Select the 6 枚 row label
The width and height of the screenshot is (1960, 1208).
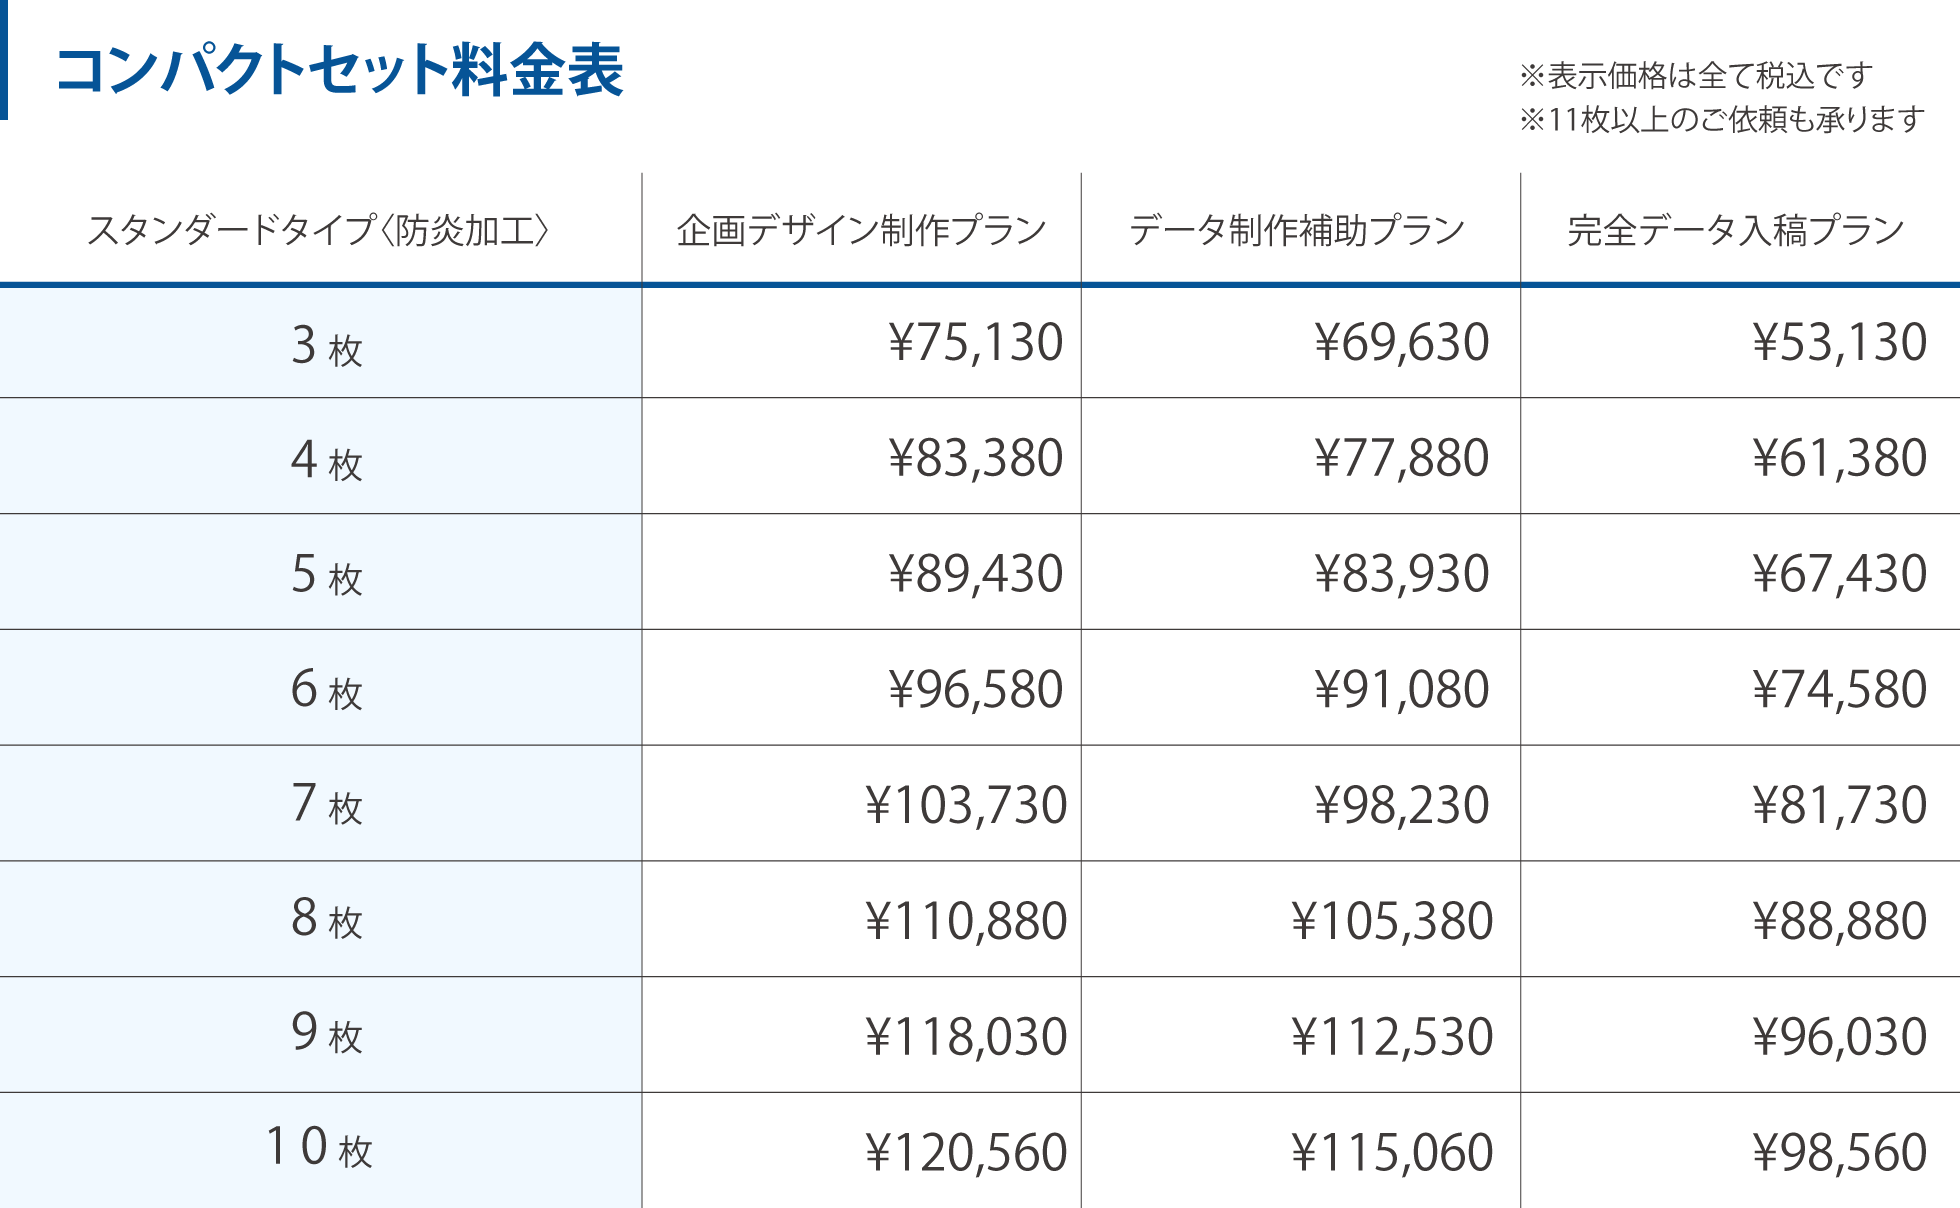point(326,690)
